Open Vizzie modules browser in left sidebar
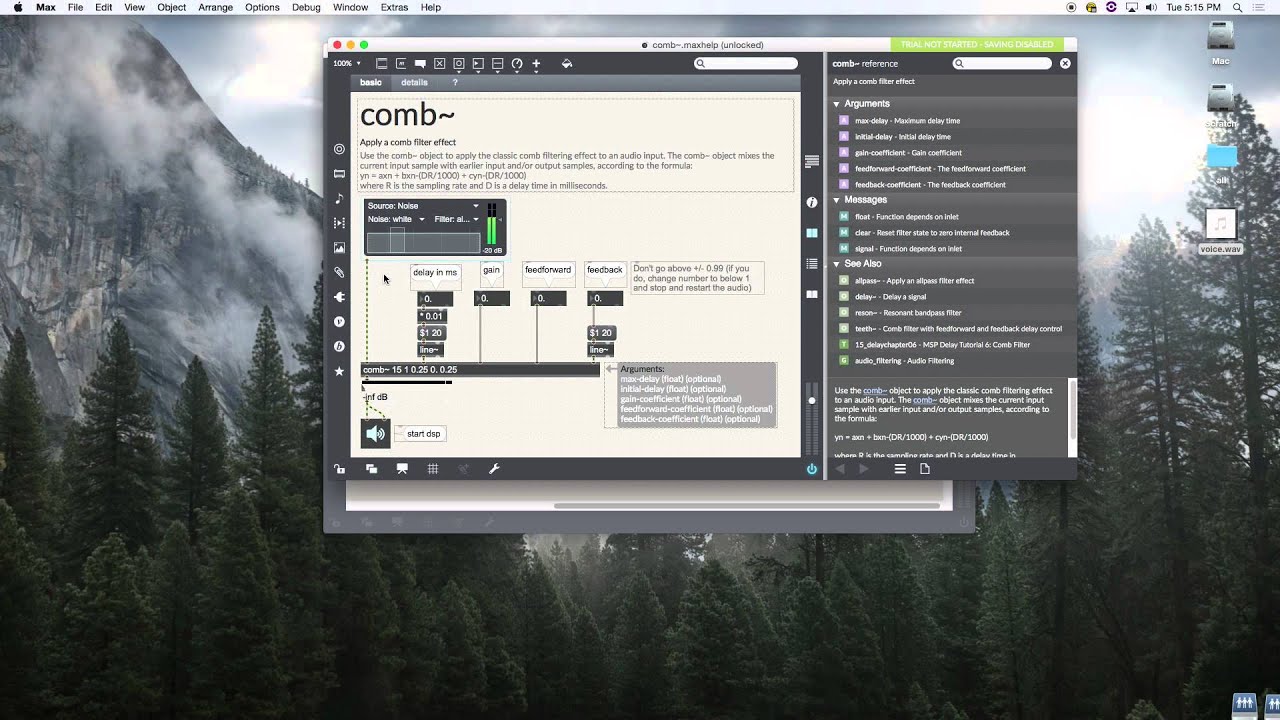 coord(339,322)
